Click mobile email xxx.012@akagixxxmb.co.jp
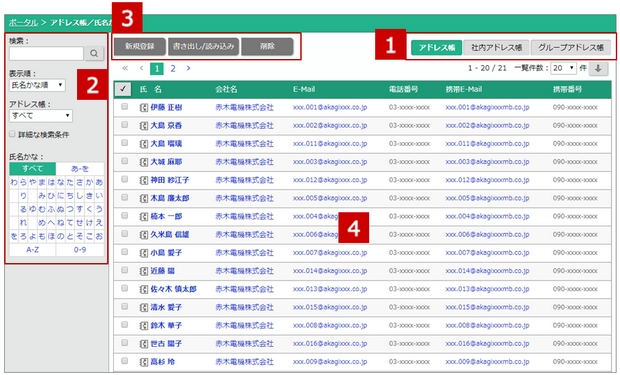Viewport: 620px width, 375px height. [x=487, y=180]
